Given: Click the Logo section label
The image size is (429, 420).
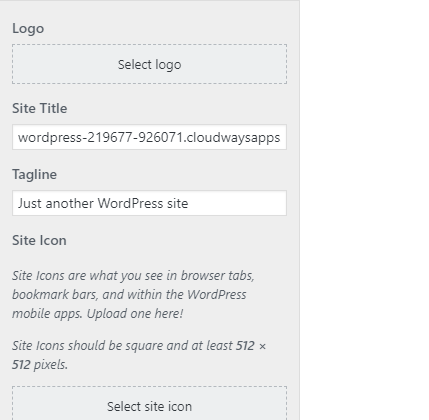Looking at the screenshot, I should click(x=28, y=29).
